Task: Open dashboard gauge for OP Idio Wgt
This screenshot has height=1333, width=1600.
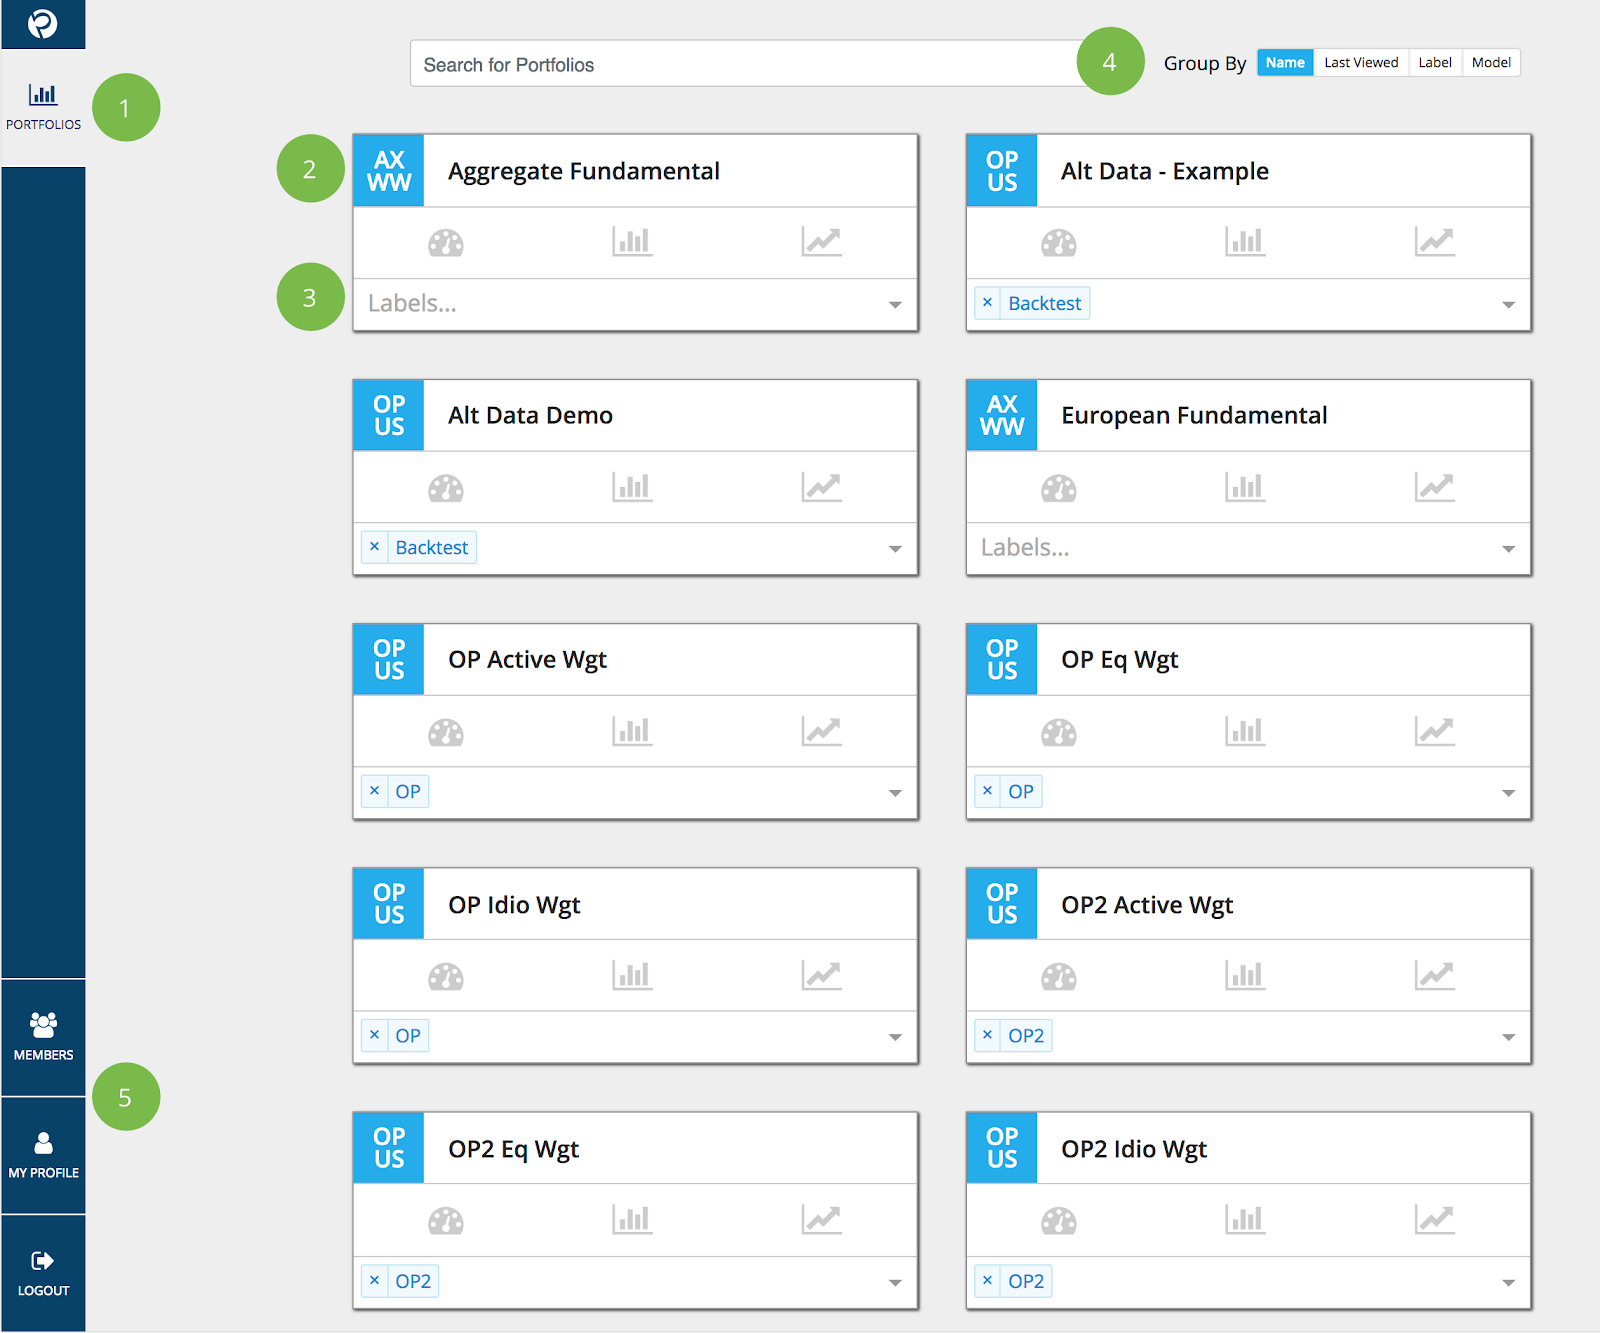Action: (x=446, y=977)
